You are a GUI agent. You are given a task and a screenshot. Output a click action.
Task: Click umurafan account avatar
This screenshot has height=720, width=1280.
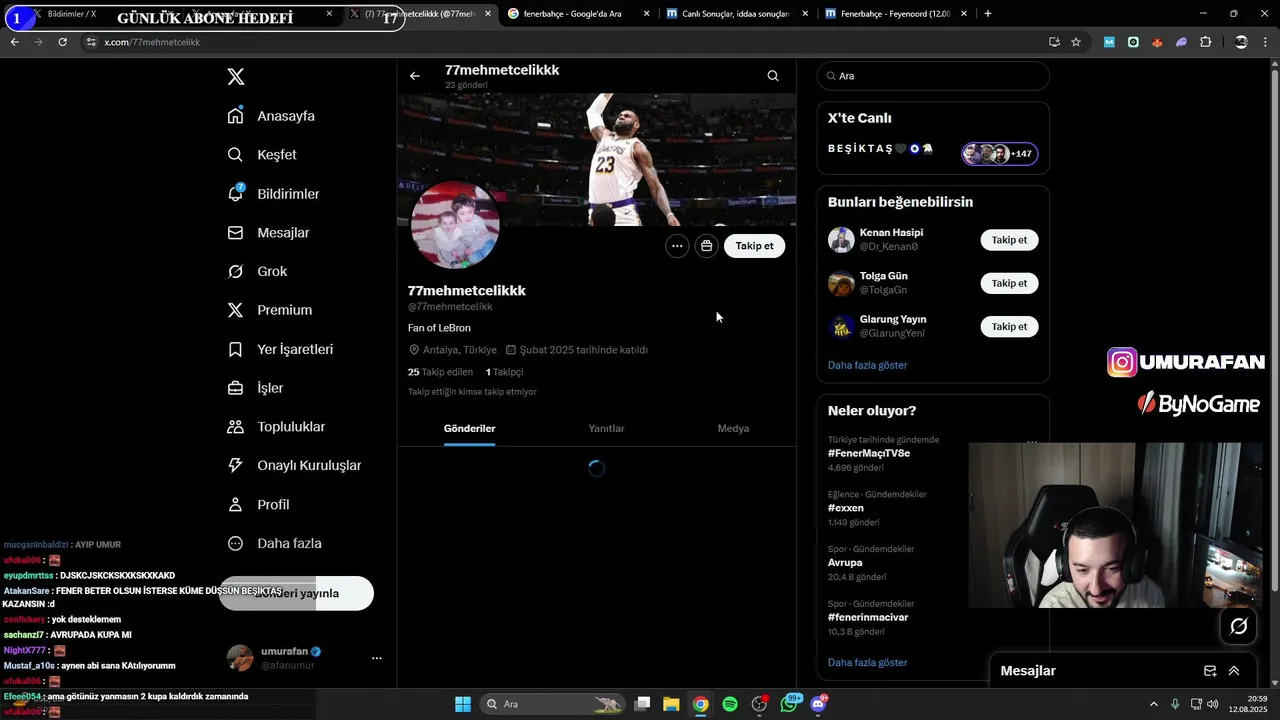click(240, 658)
